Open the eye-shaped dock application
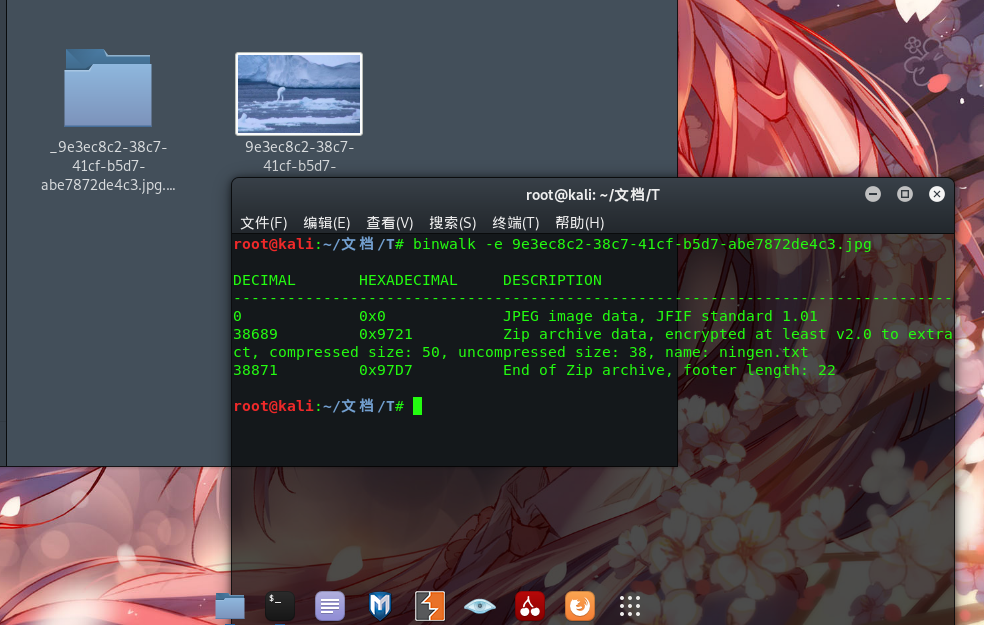Image resolution: width=984 pixels, height=625 pixels. [x=479, y=606]
